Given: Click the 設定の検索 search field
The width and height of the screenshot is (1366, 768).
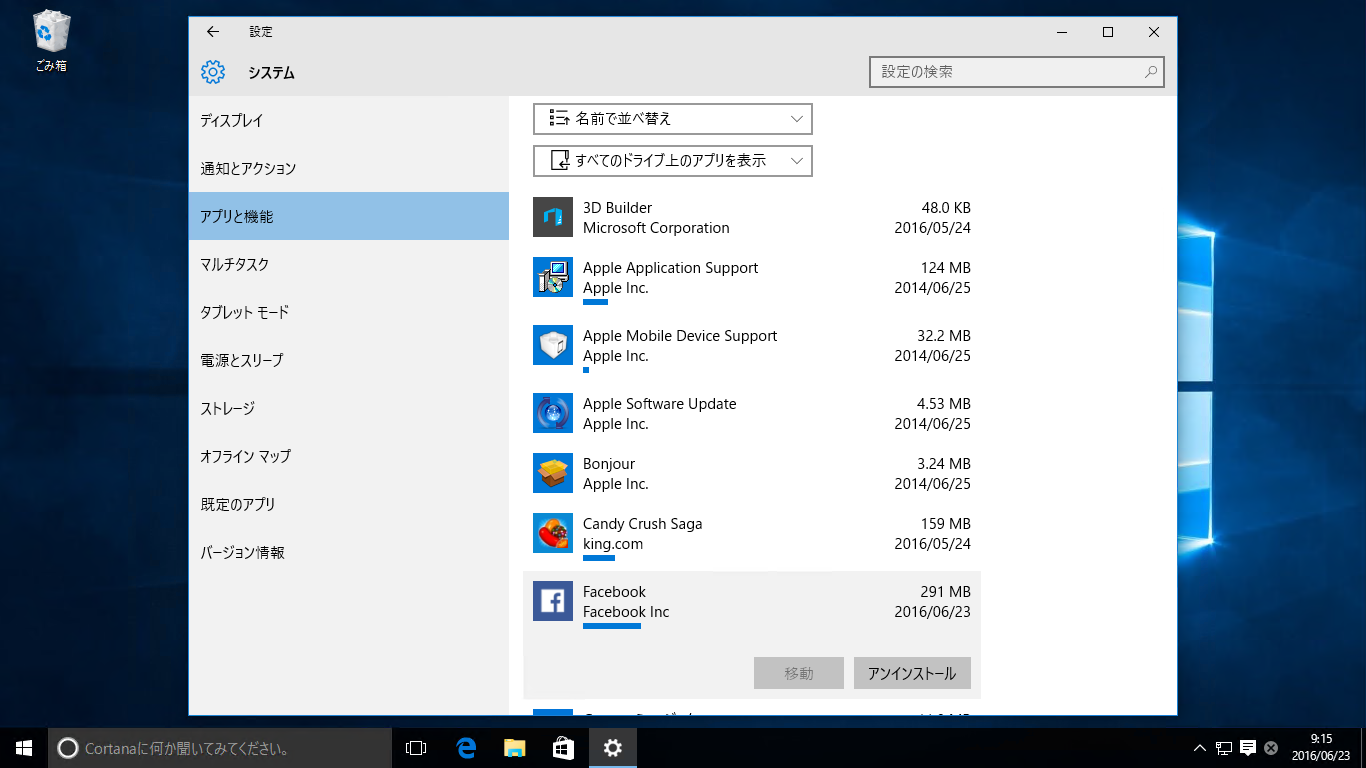Looking at the screenshot, I should [1017, 72].
